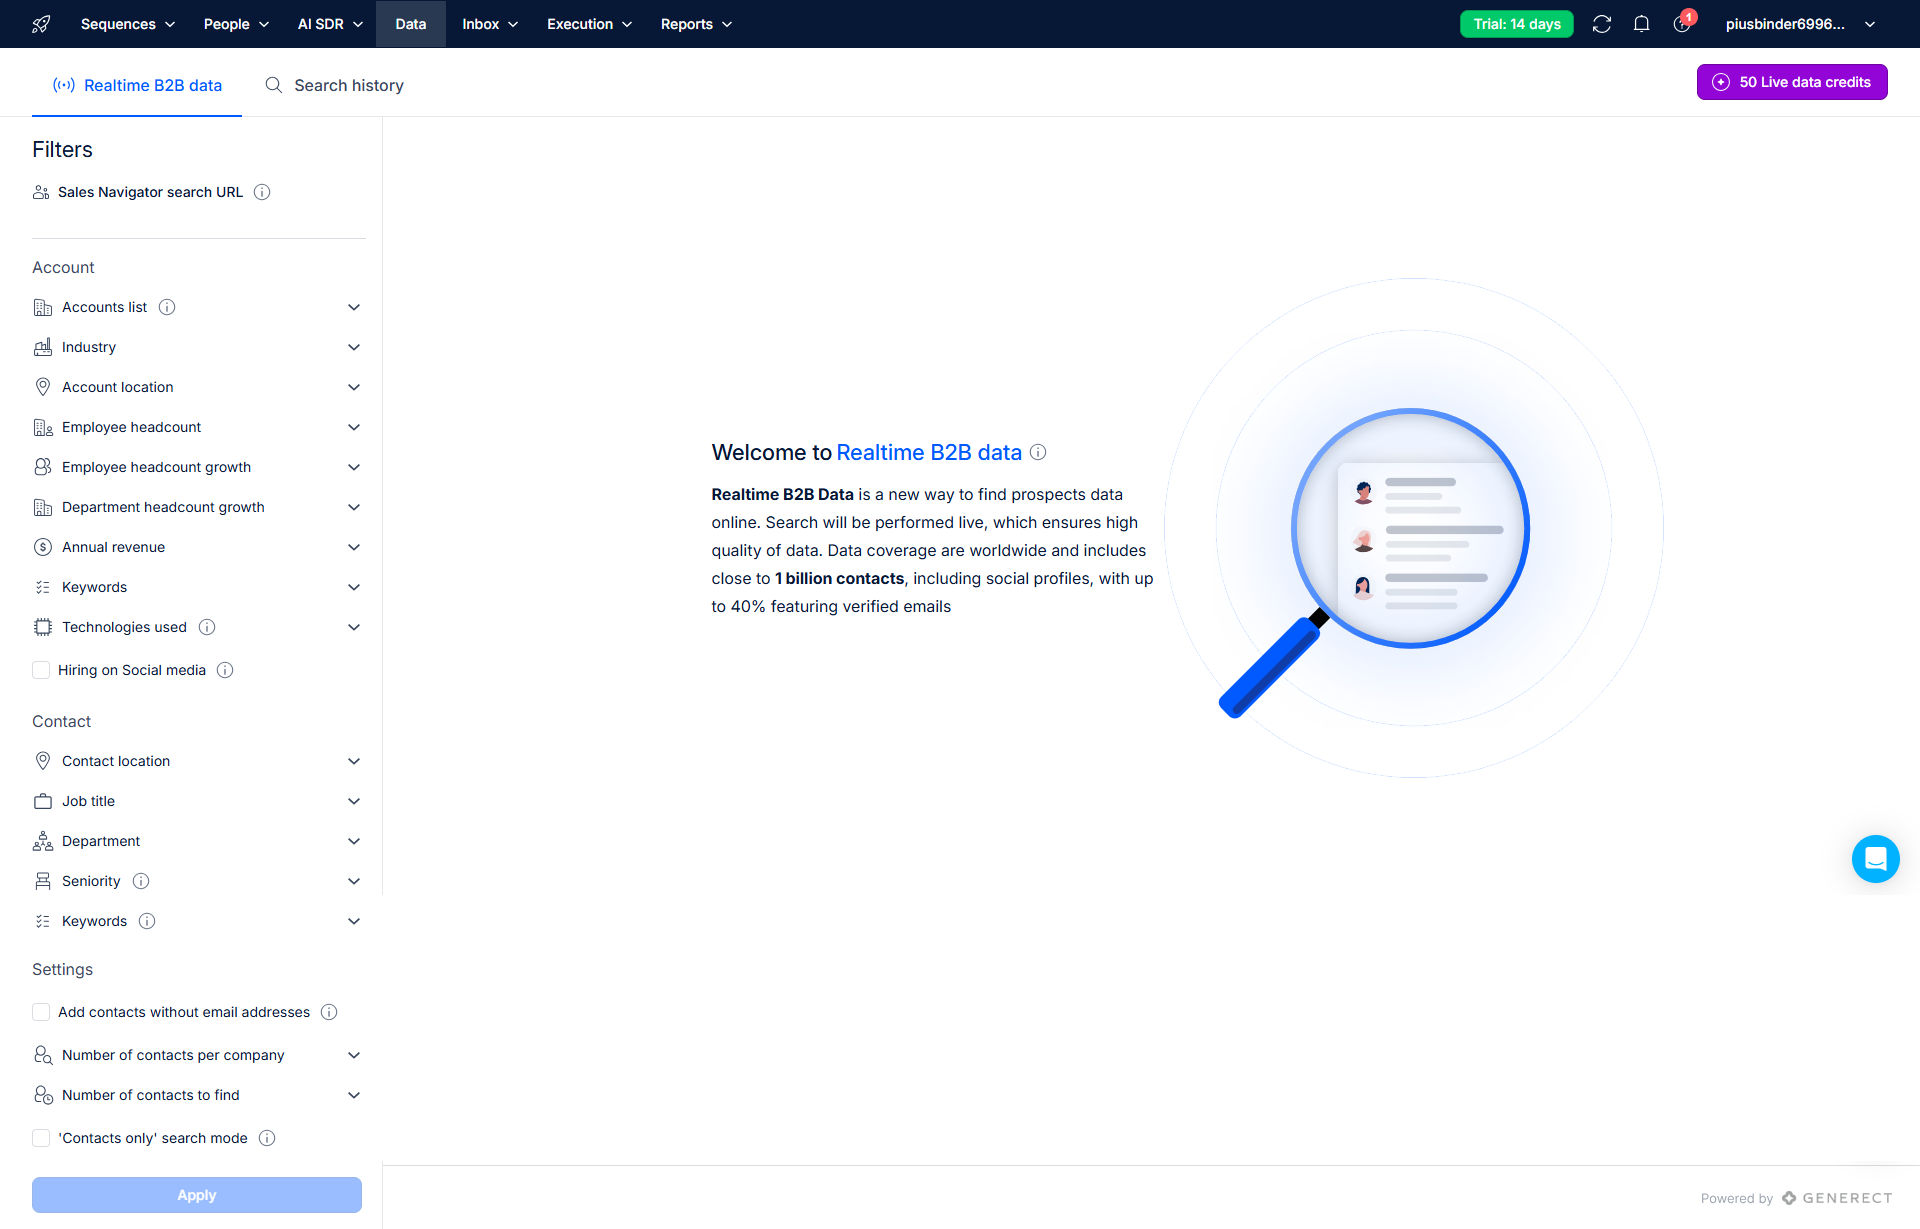Open the alert icon with red badge
The image size is (1920, 1229).
[1682, 24]
